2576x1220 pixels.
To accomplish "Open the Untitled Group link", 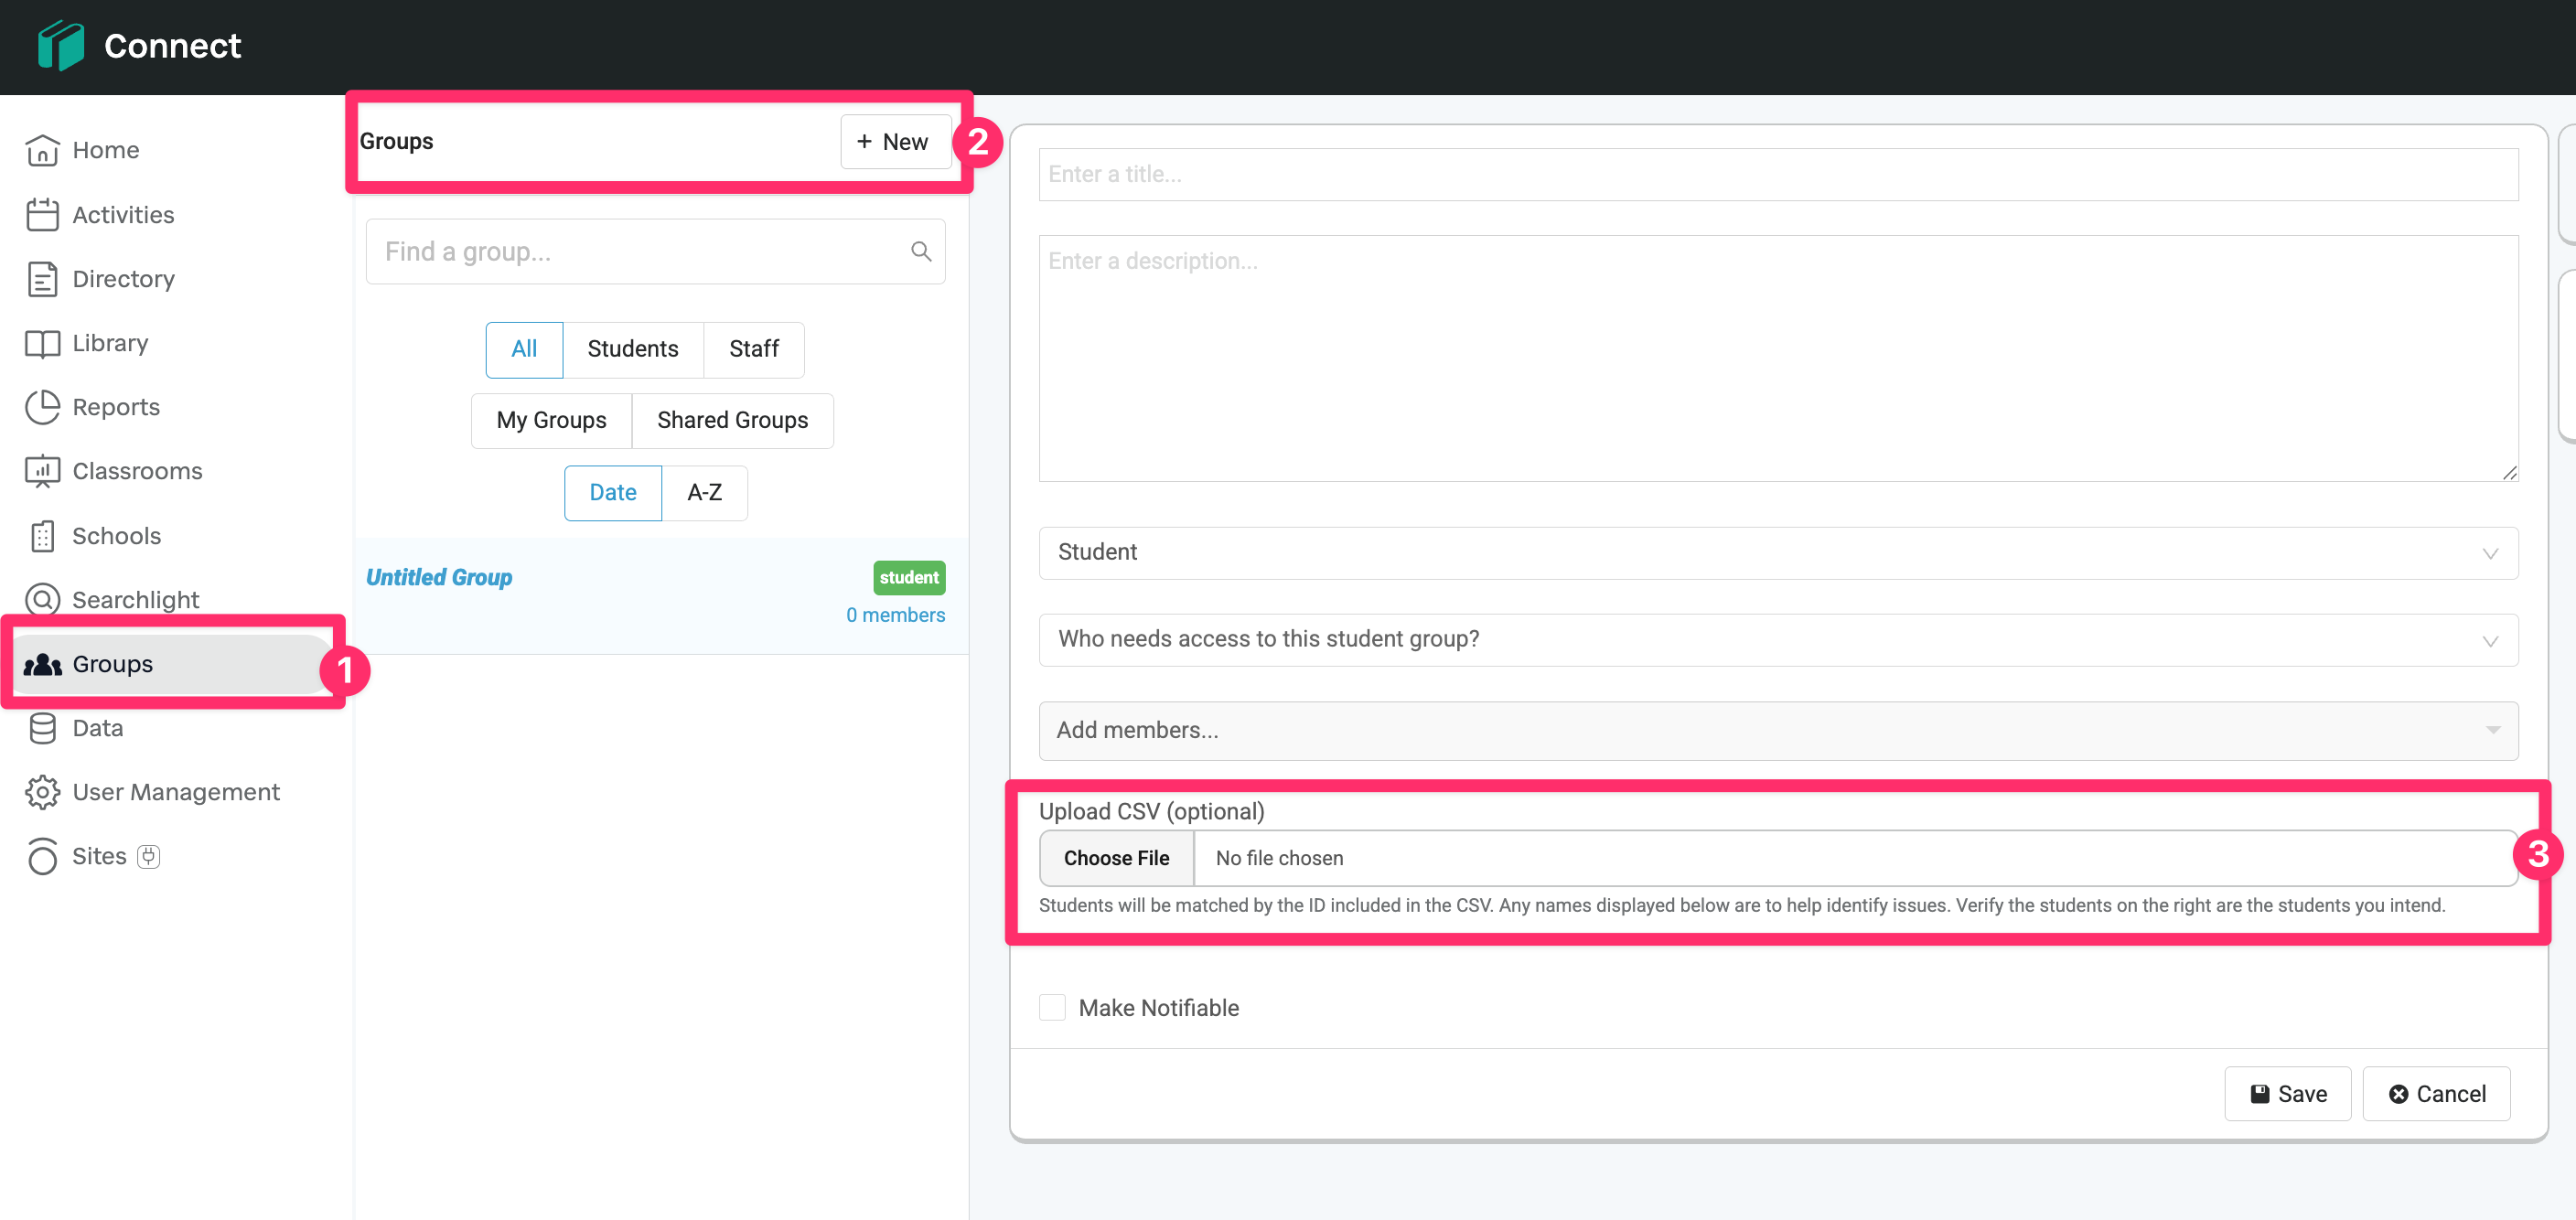I will (439, 577).
